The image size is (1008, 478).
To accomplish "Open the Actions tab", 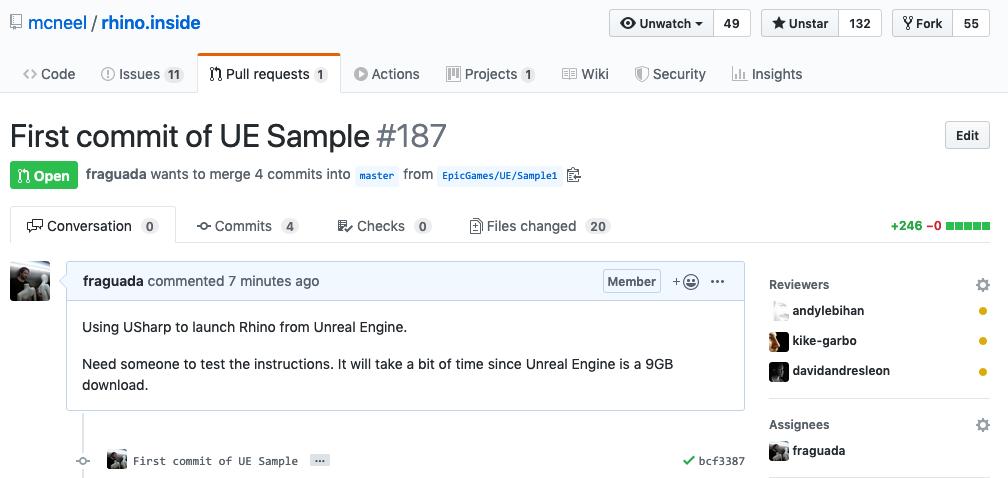I will click(x=386, y=74).
